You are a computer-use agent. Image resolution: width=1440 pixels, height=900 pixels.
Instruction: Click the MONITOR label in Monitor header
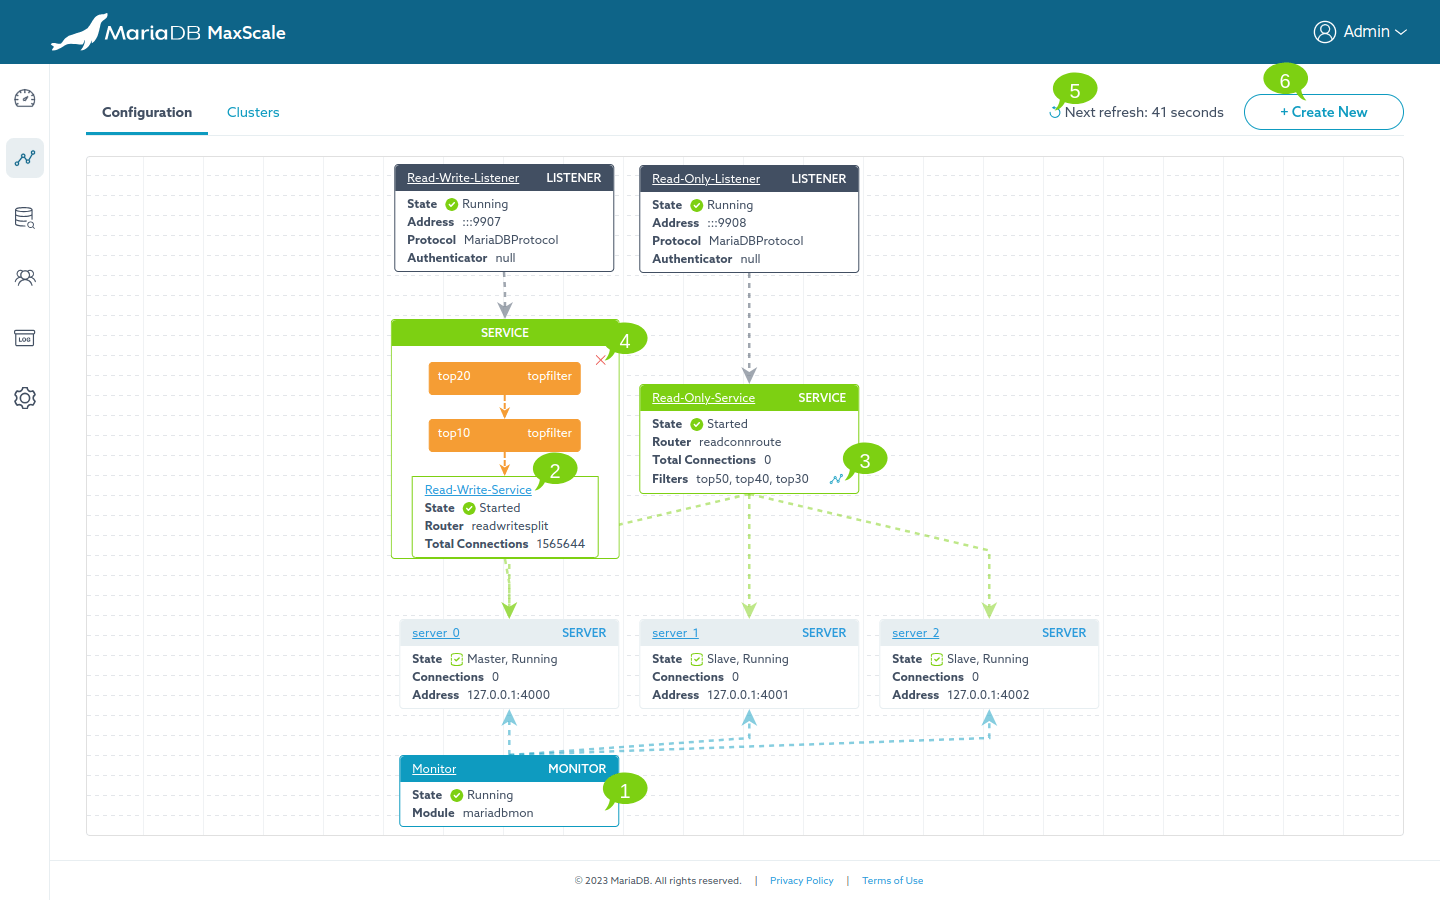[x=577, y=769]
